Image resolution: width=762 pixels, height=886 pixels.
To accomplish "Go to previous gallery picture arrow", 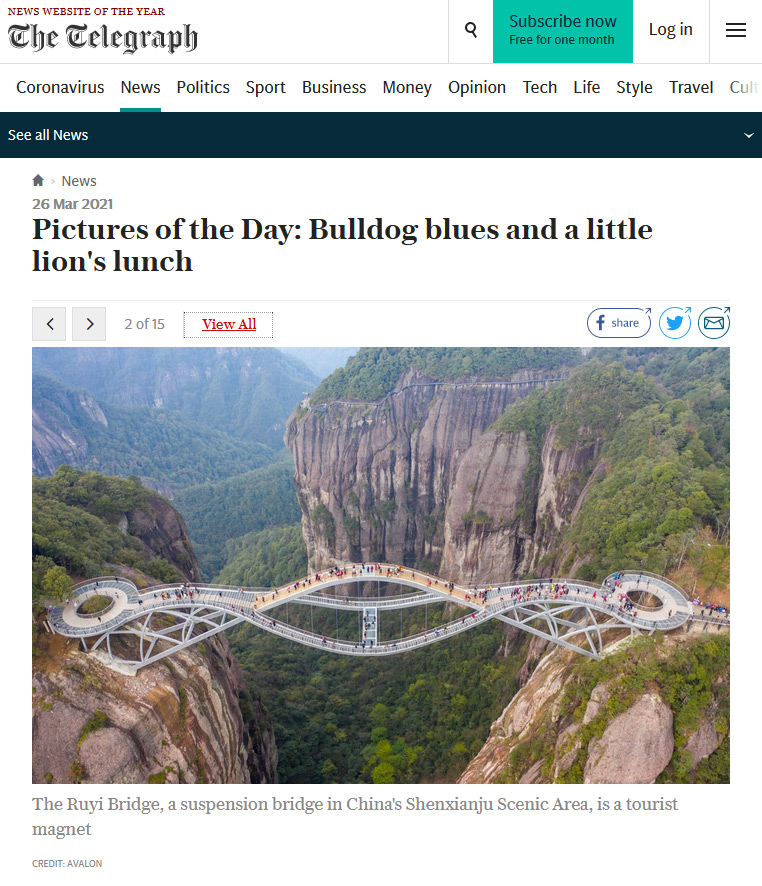I will (x=49, y=324).
